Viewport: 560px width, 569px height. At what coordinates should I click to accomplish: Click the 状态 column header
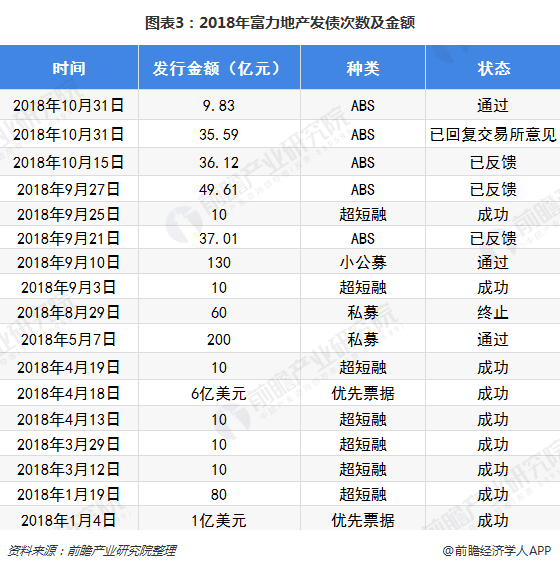coord(493,68)
